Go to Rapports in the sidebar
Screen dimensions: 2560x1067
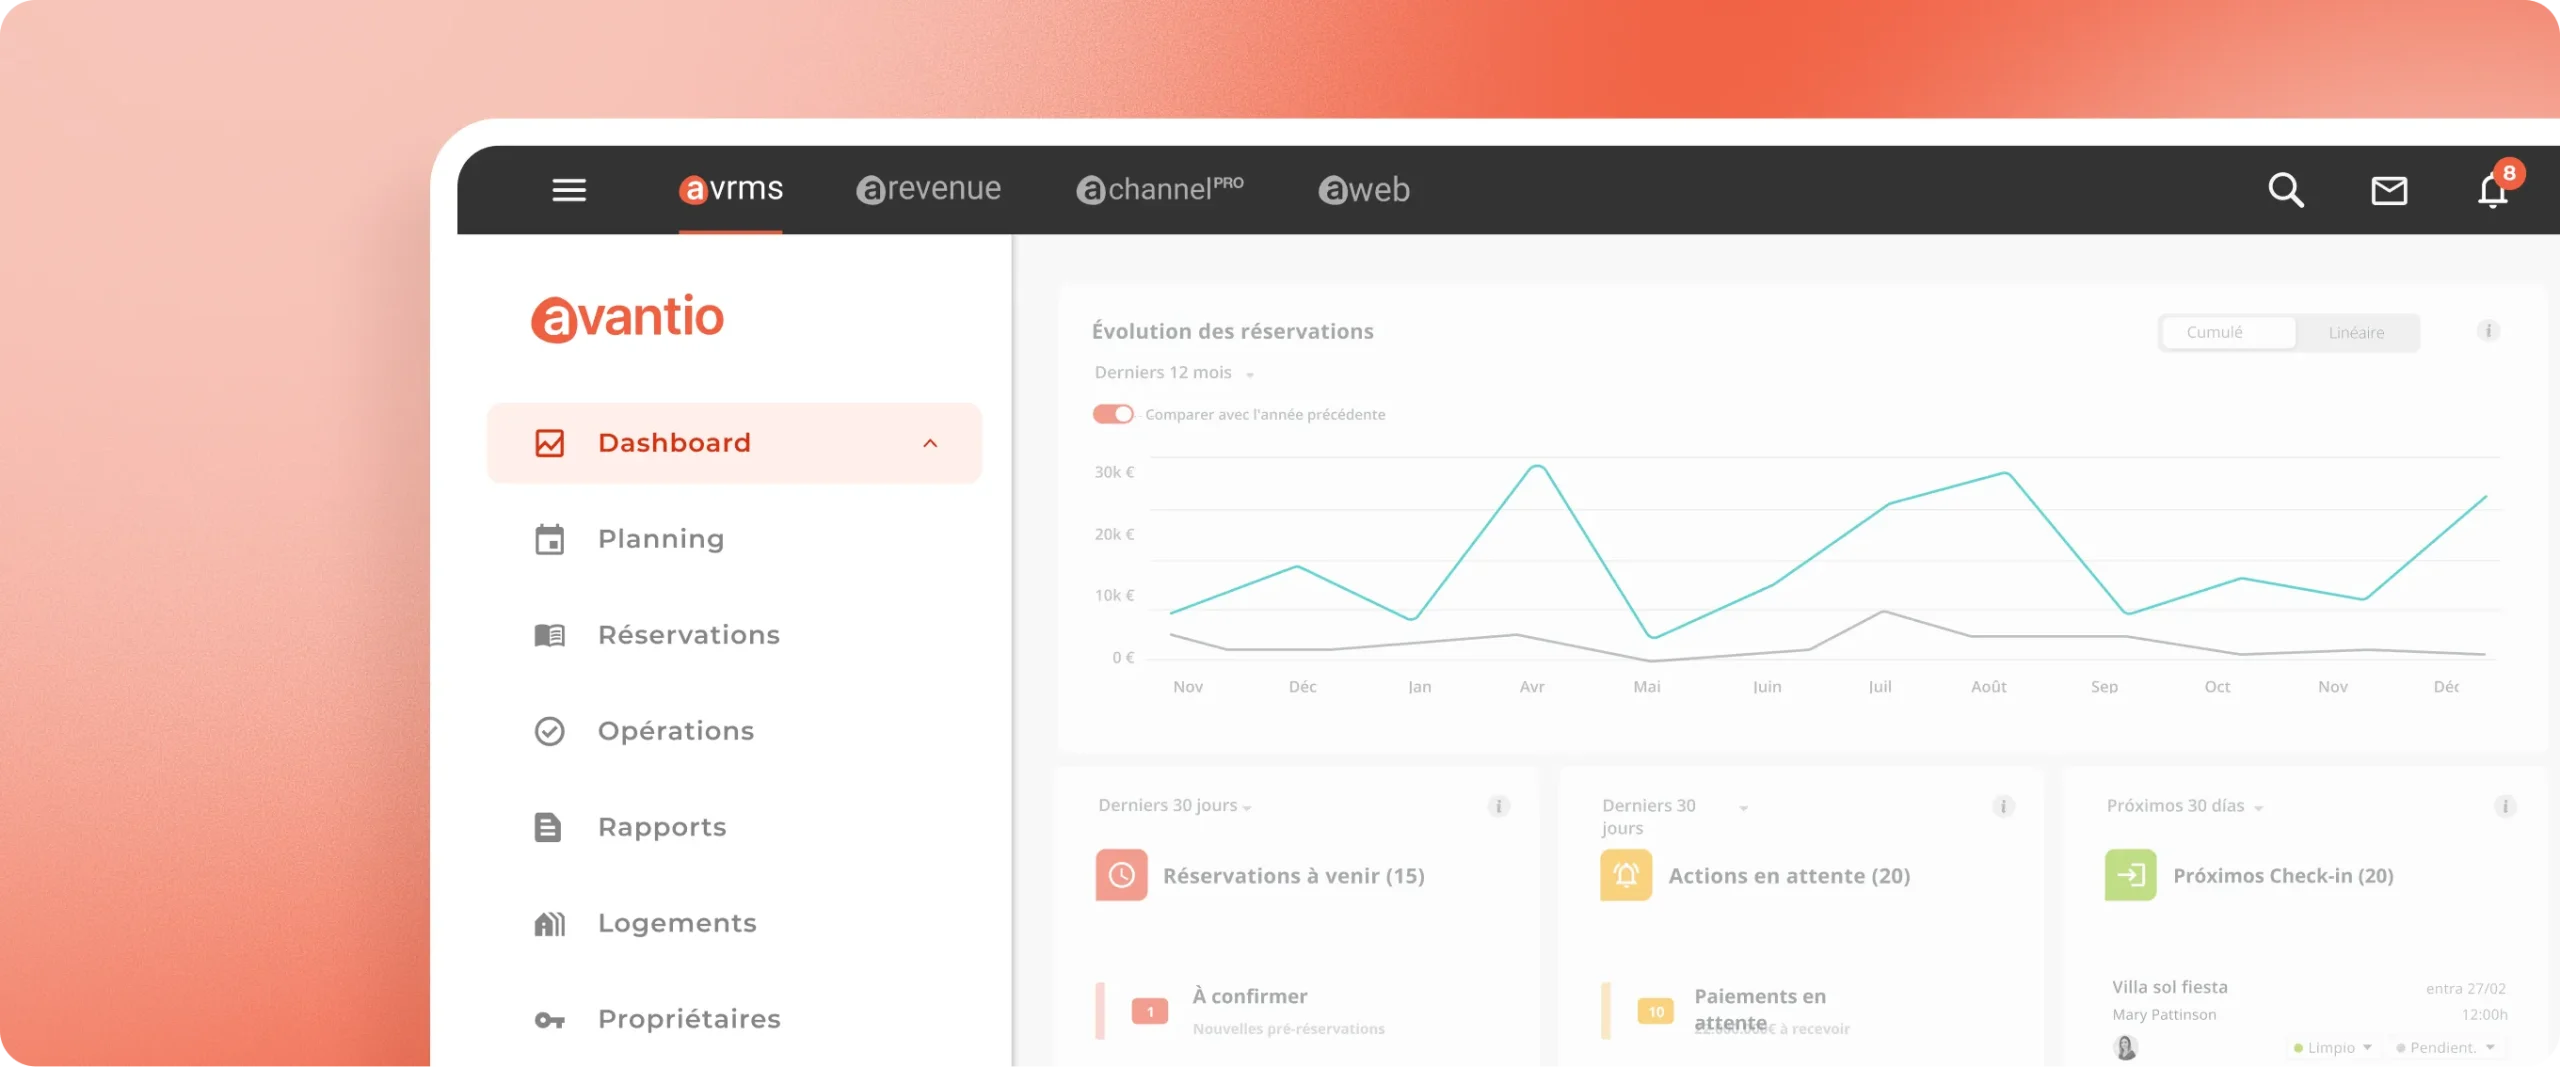pos(662,827)
